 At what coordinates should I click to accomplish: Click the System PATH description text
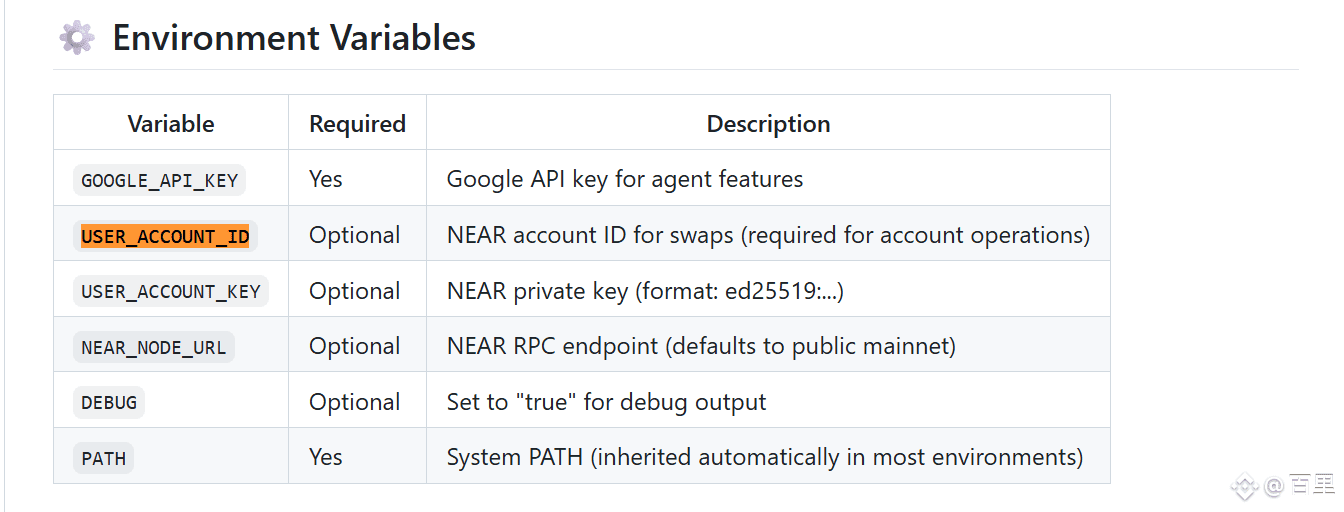tap(765, 458)
